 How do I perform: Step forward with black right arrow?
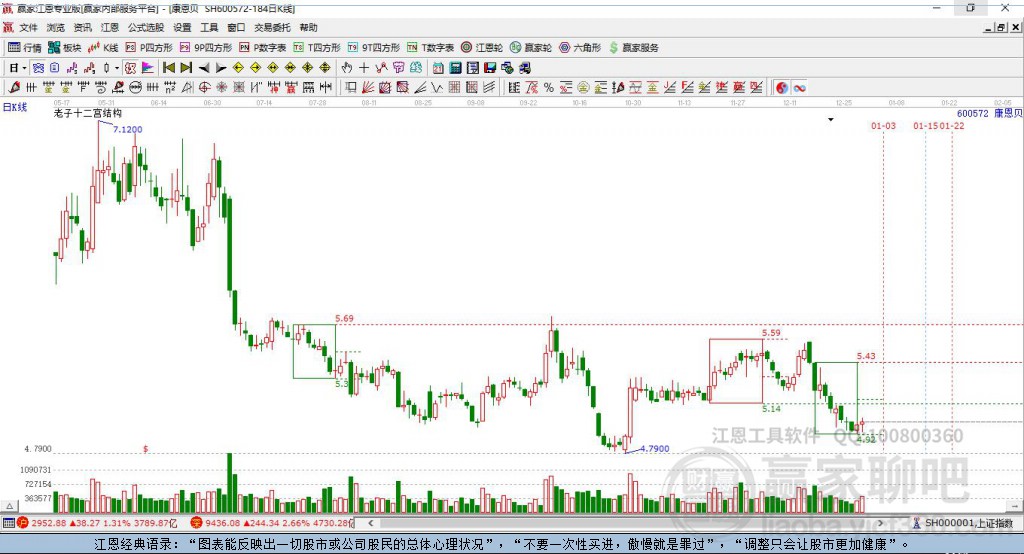221,68
